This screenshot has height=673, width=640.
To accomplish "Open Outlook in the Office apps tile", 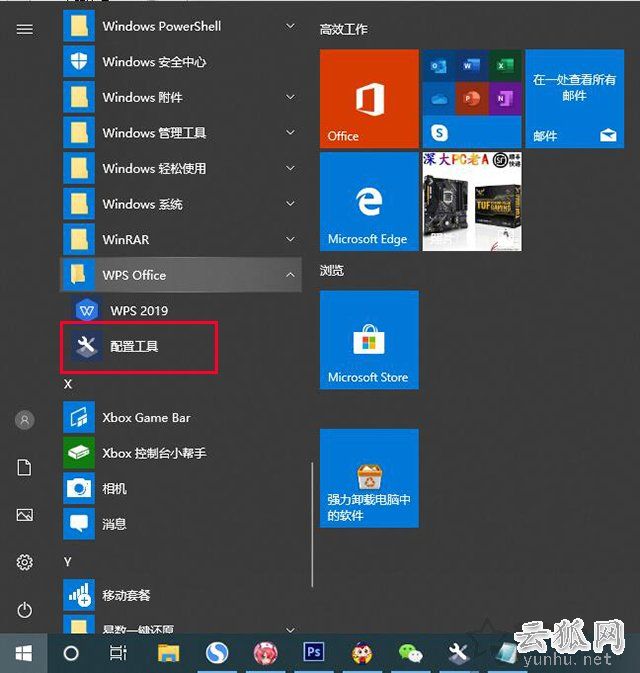I will [x=439, y=66].
